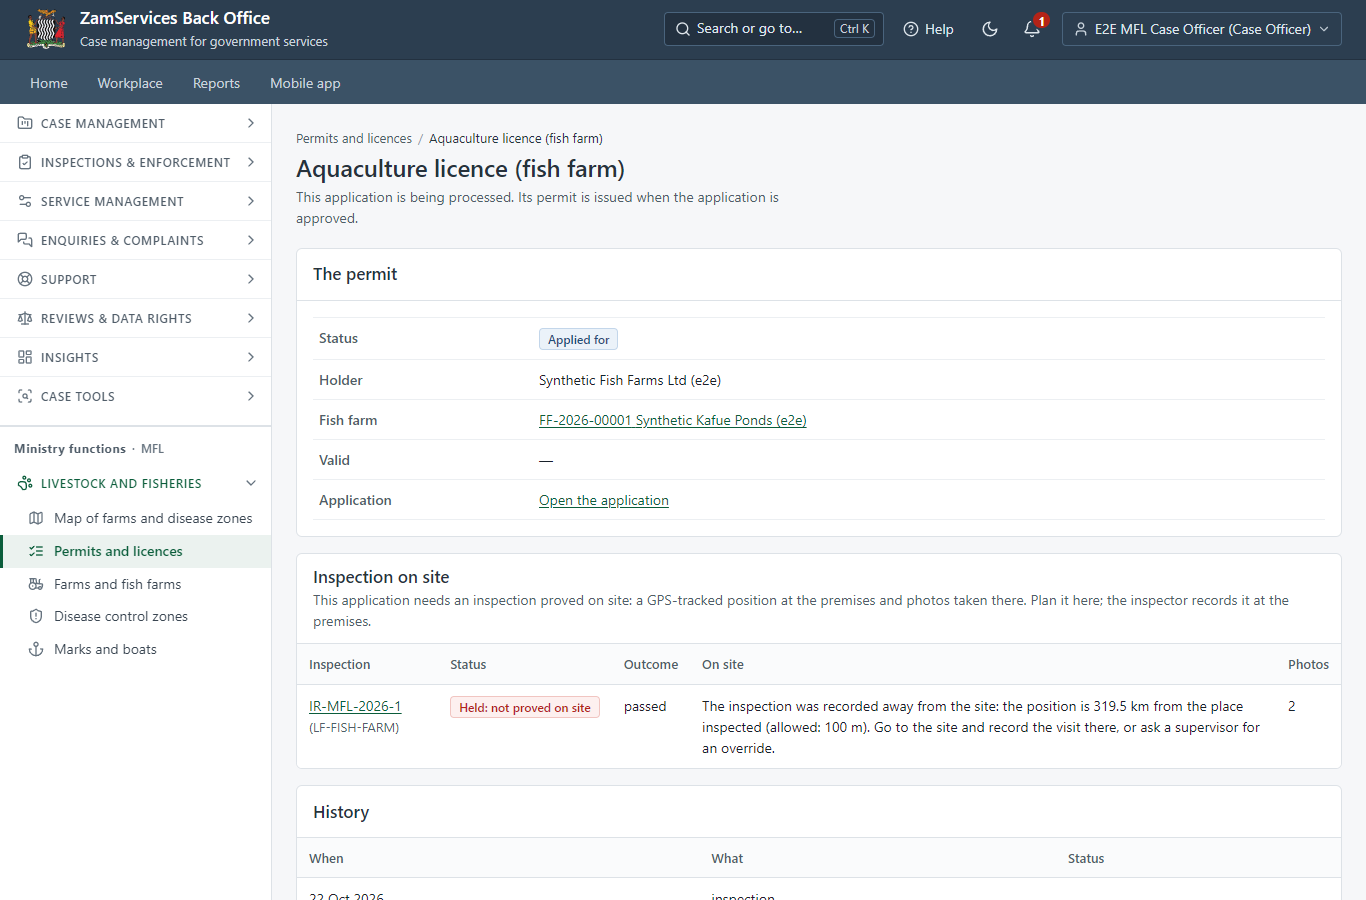1366x900 pixels.
Task: Click the Reviews & Data Rights scales icon
Action: tap(25, 318)
